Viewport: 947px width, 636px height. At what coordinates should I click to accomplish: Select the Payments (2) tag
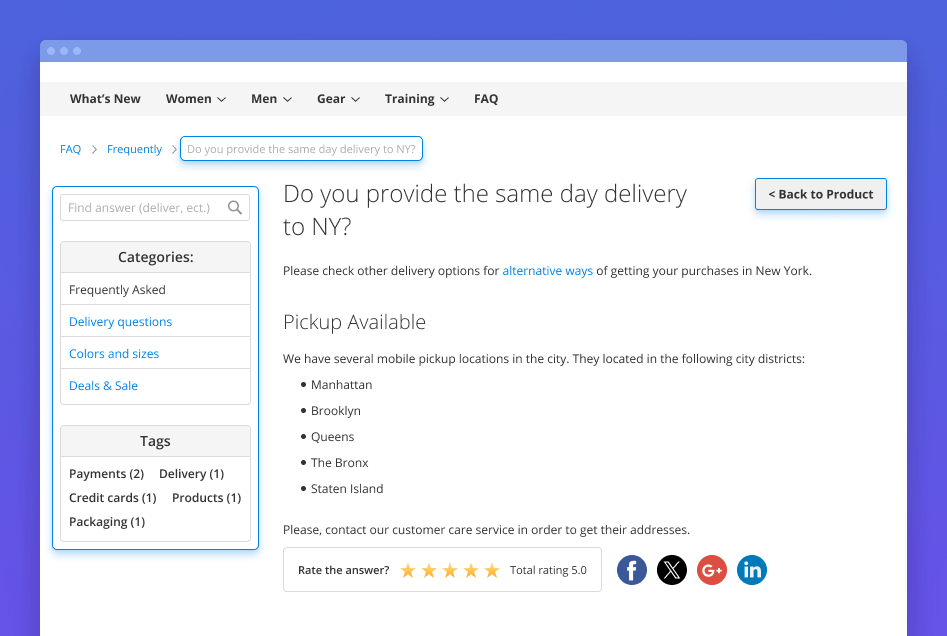[106, 474]
